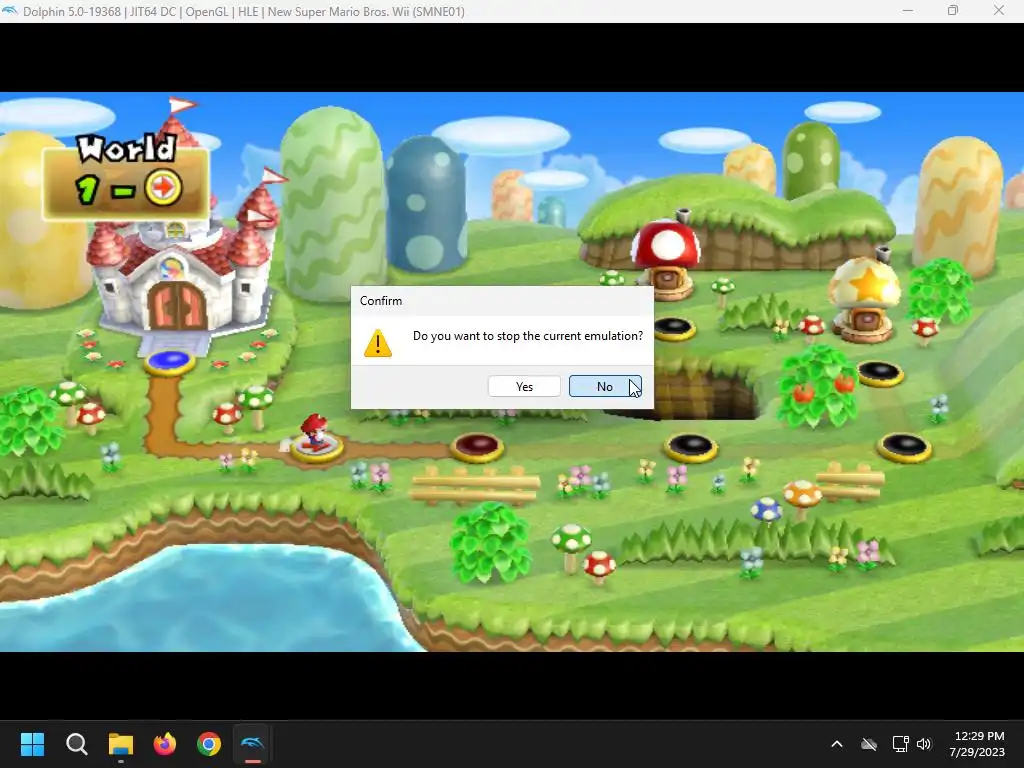Click the blue node in front of the castle

(170, 361)
